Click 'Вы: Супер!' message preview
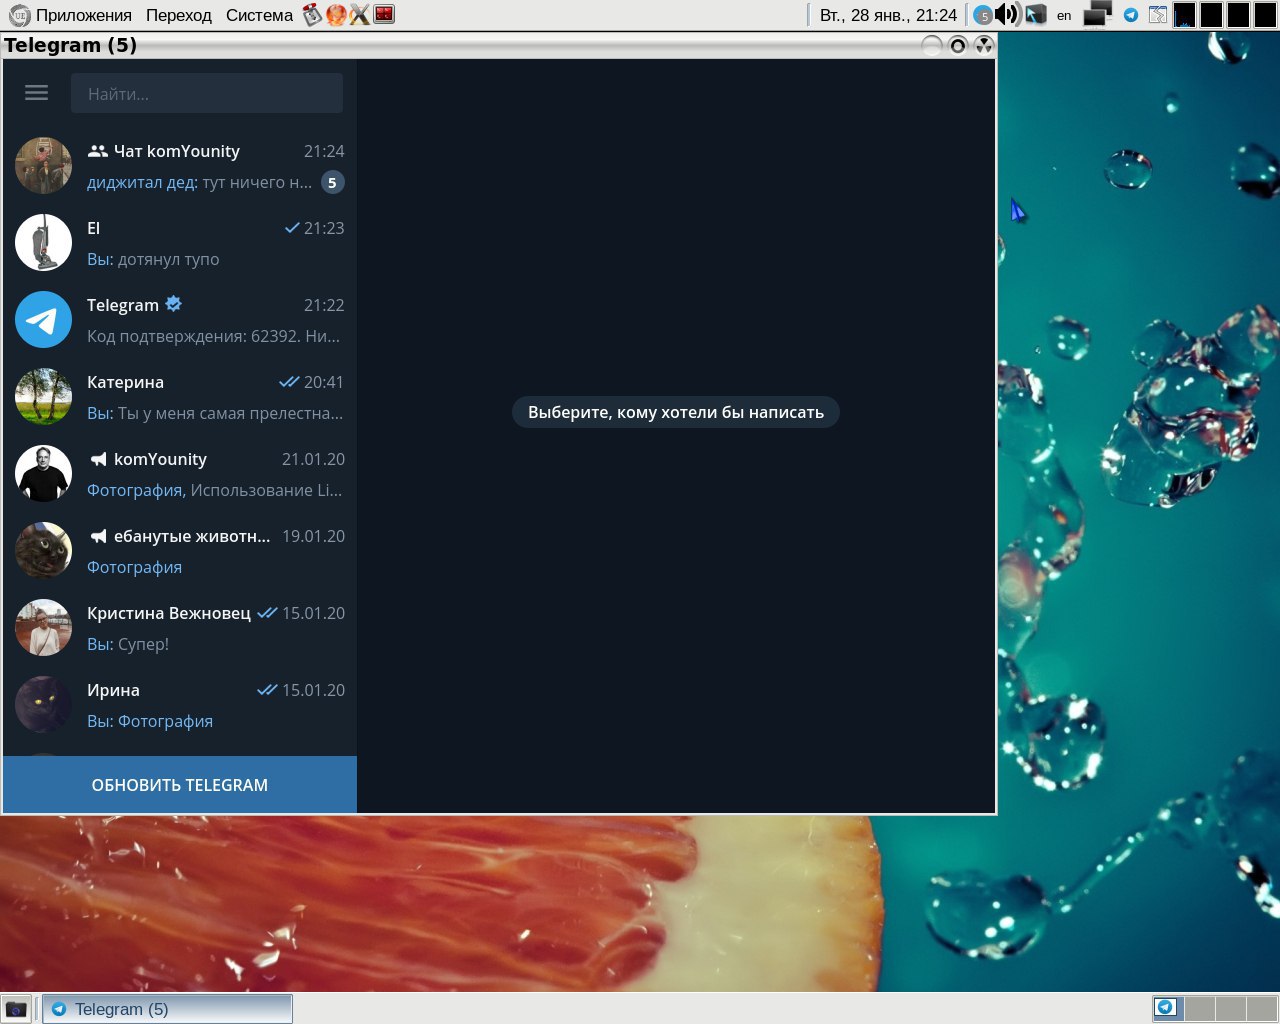1280x1024 pixels. (x=128, y=644)
